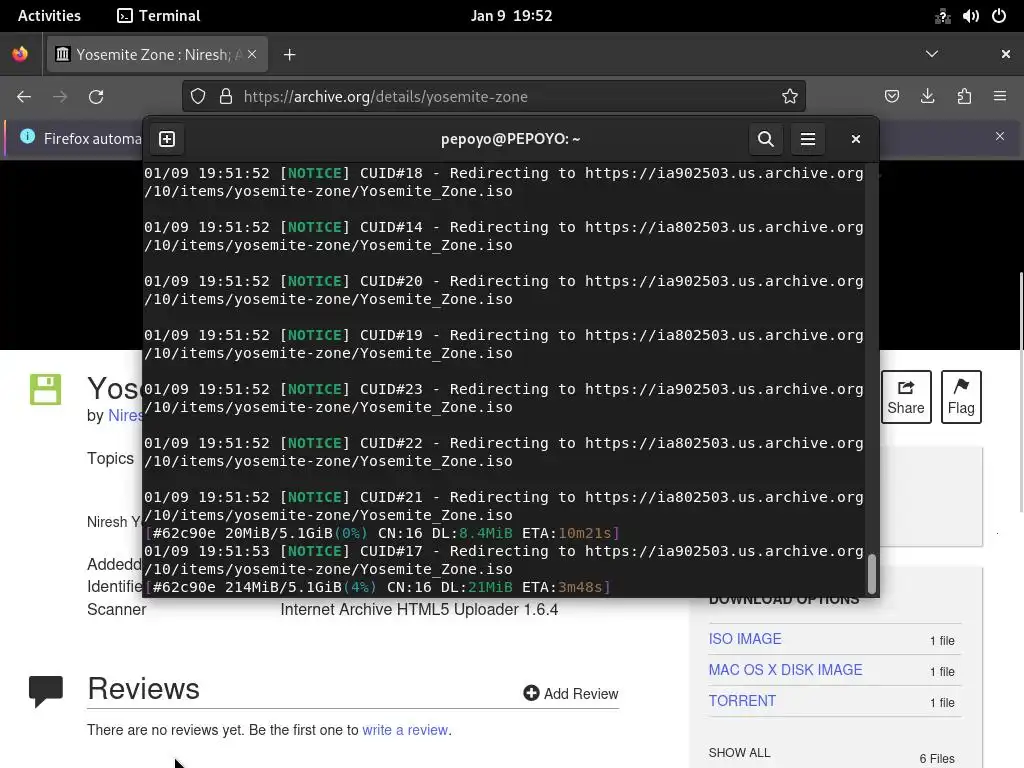Screen dimensions: 1024x768
Task: Open the Activities overview
Action: tap(49, 16)
